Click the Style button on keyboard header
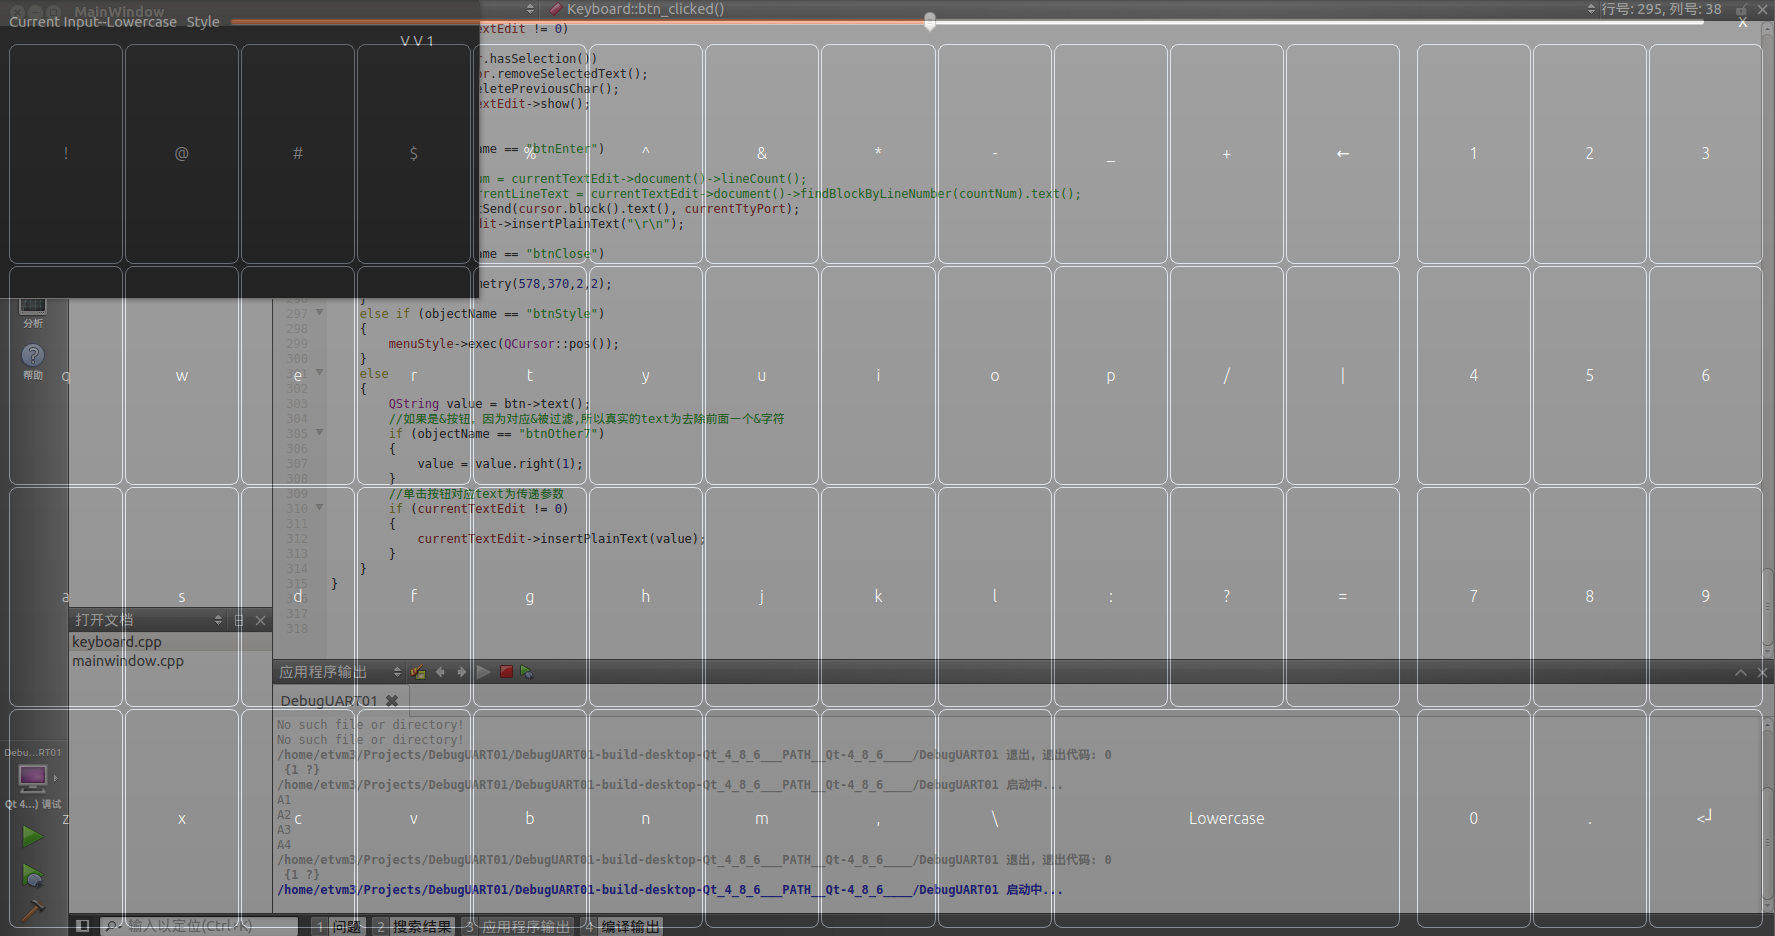 (x=203, y=22)
